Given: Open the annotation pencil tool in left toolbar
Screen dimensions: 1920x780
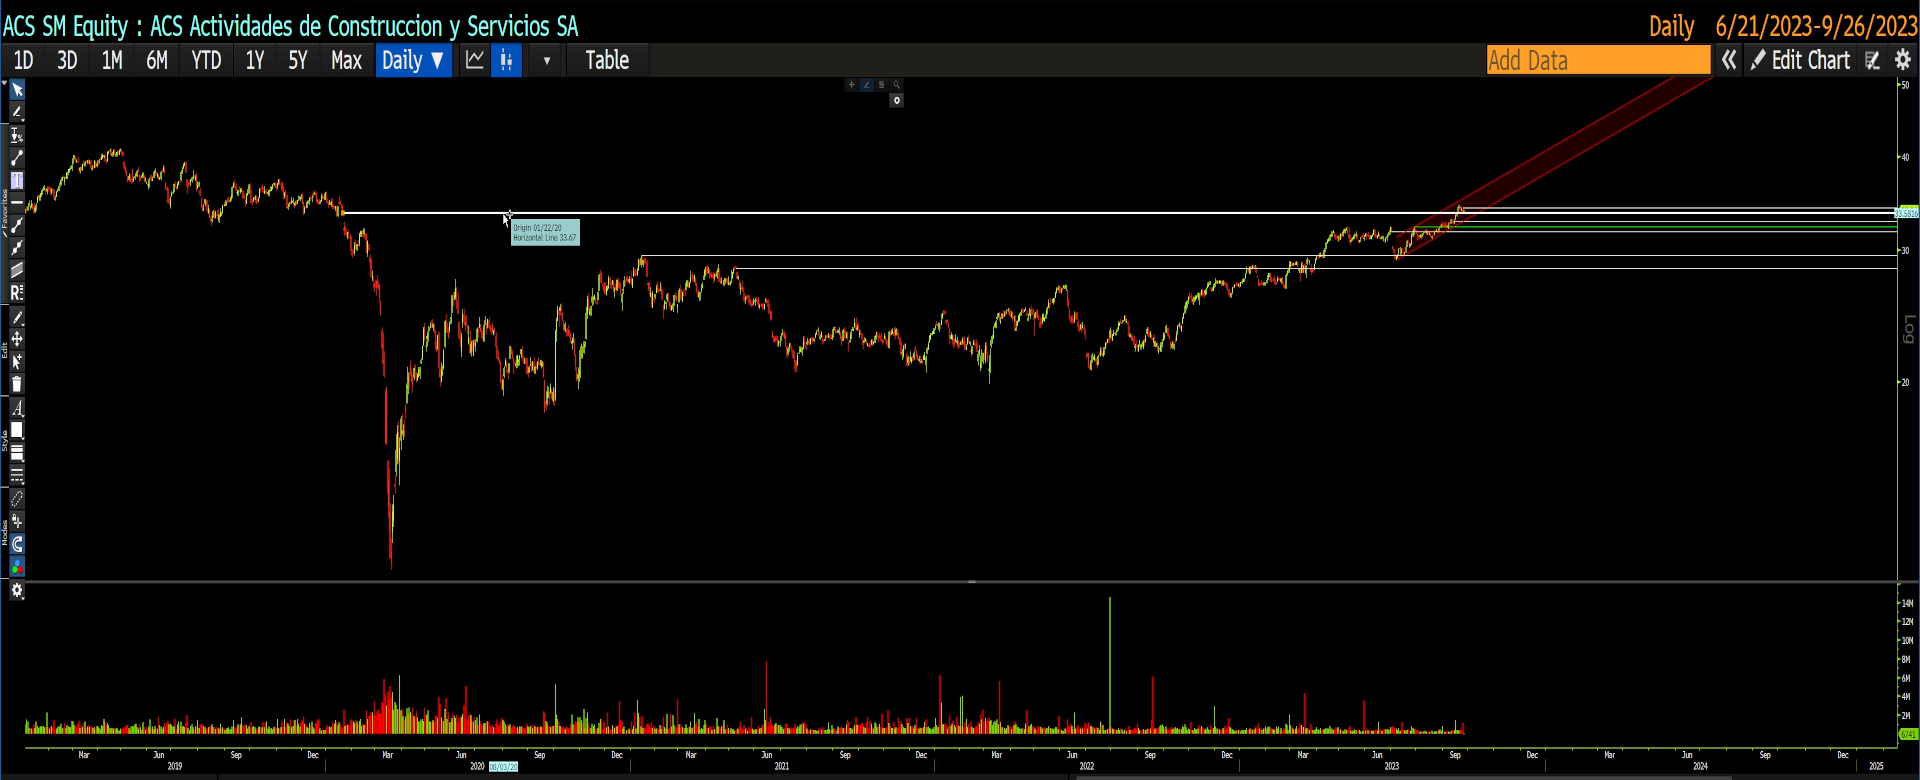Looking at the screenshot, I should (17, 113).
